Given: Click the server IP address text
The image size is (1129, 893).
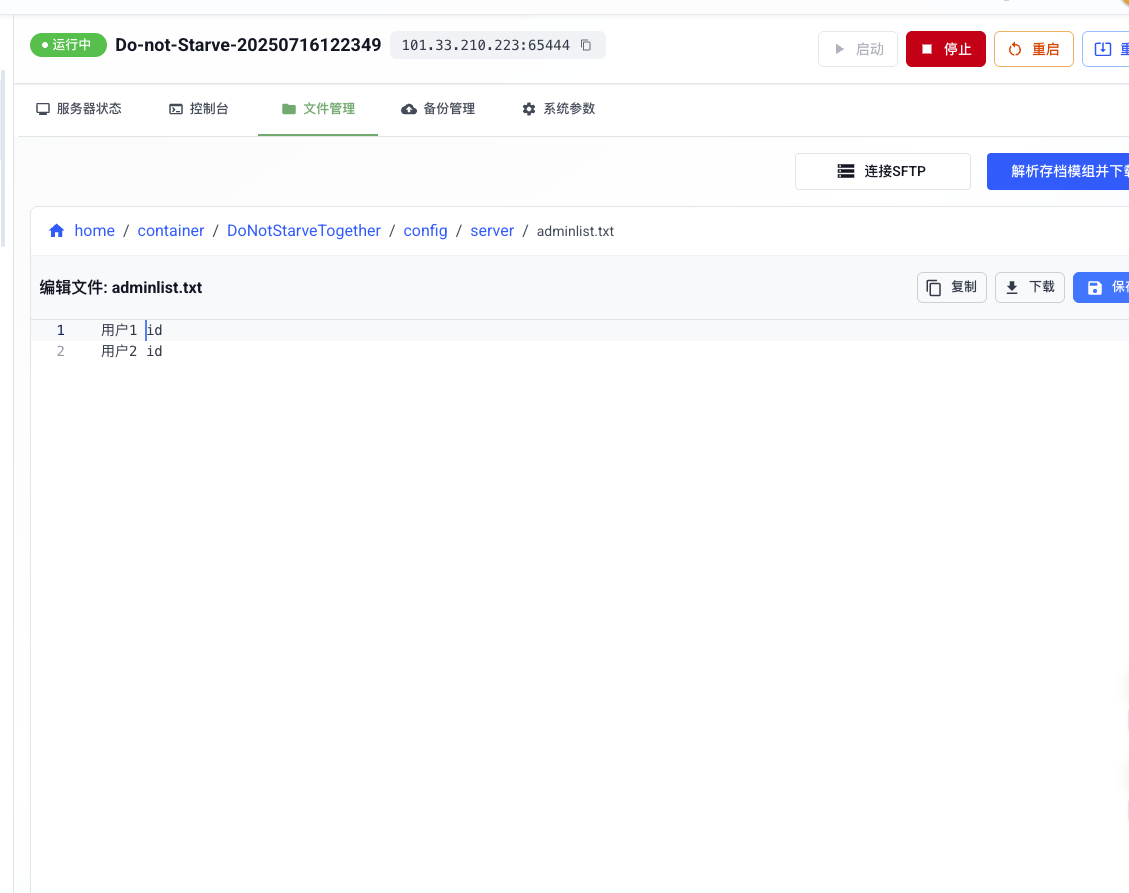Looking at the screenshot, I should click(485, 45).
